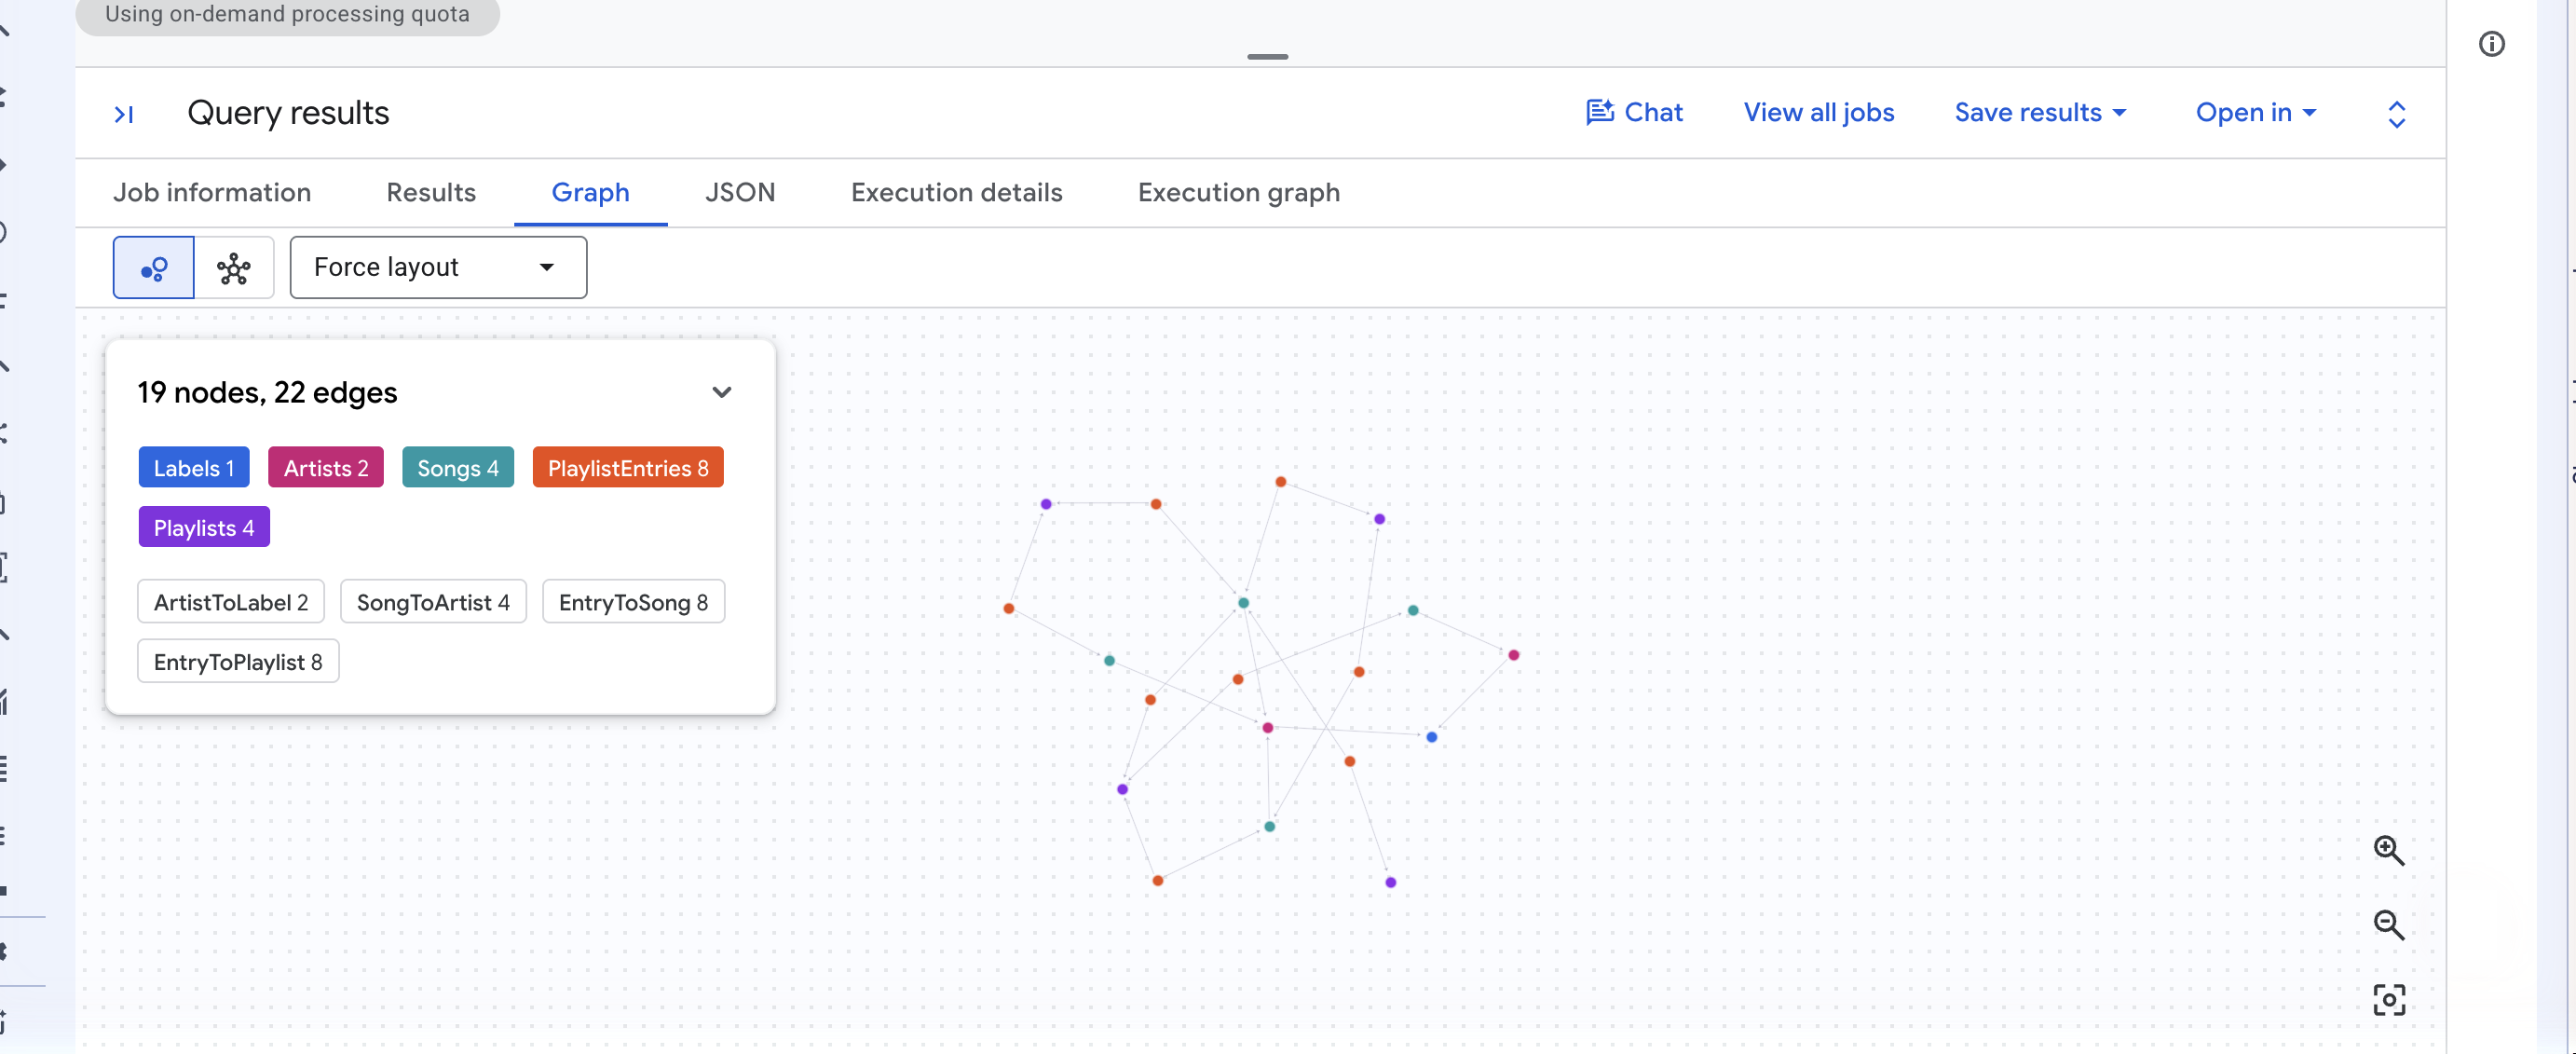Click the 'Using on-demand processing quota' chip
The image size is (2576, 1054).
click(288, 15)
